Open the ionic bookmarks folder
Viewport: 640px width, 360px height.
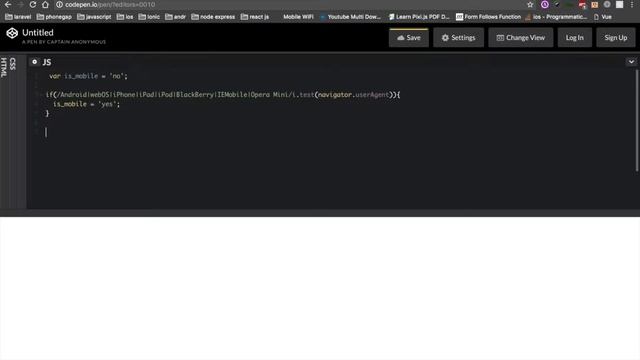(149, 17)
